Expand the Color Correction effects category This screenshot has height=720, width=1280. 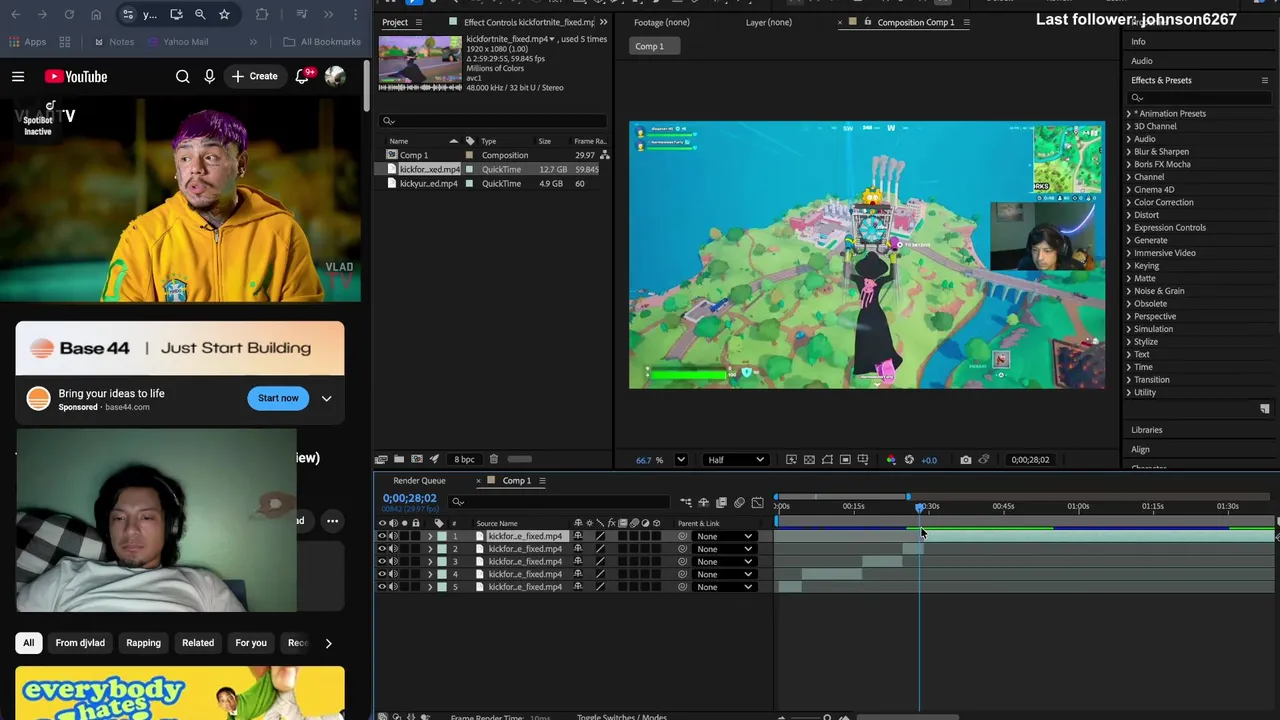tap(1129, 202)
